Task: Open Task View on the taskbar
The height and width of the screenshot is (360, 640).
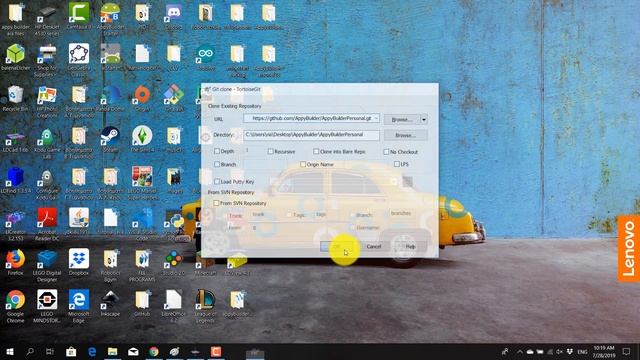Action: [50, 351]
